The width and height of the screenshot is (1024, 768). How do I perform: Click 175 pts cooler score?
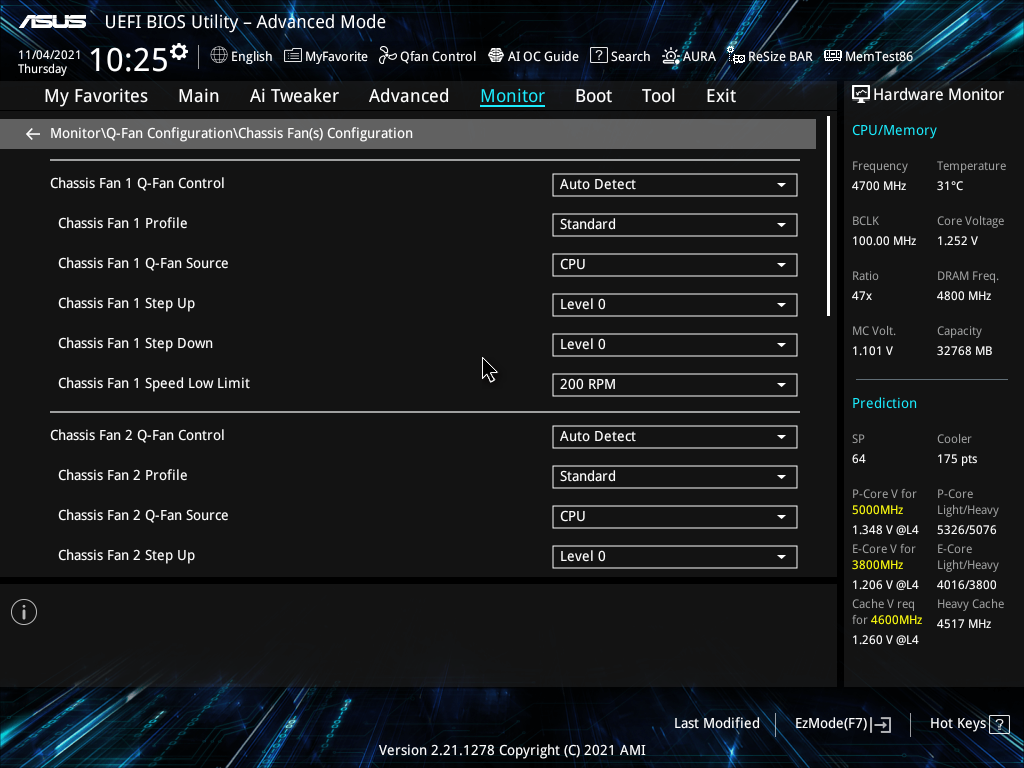pos(957,459)
